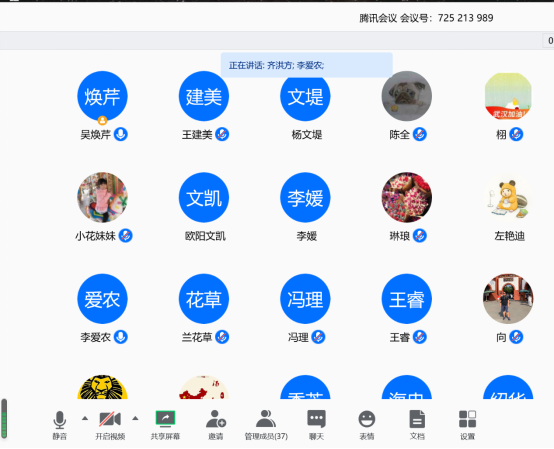Select 小花妹妹's child photo avatar
The width and height of the screenshot is (554, 449).
[102, 197]
